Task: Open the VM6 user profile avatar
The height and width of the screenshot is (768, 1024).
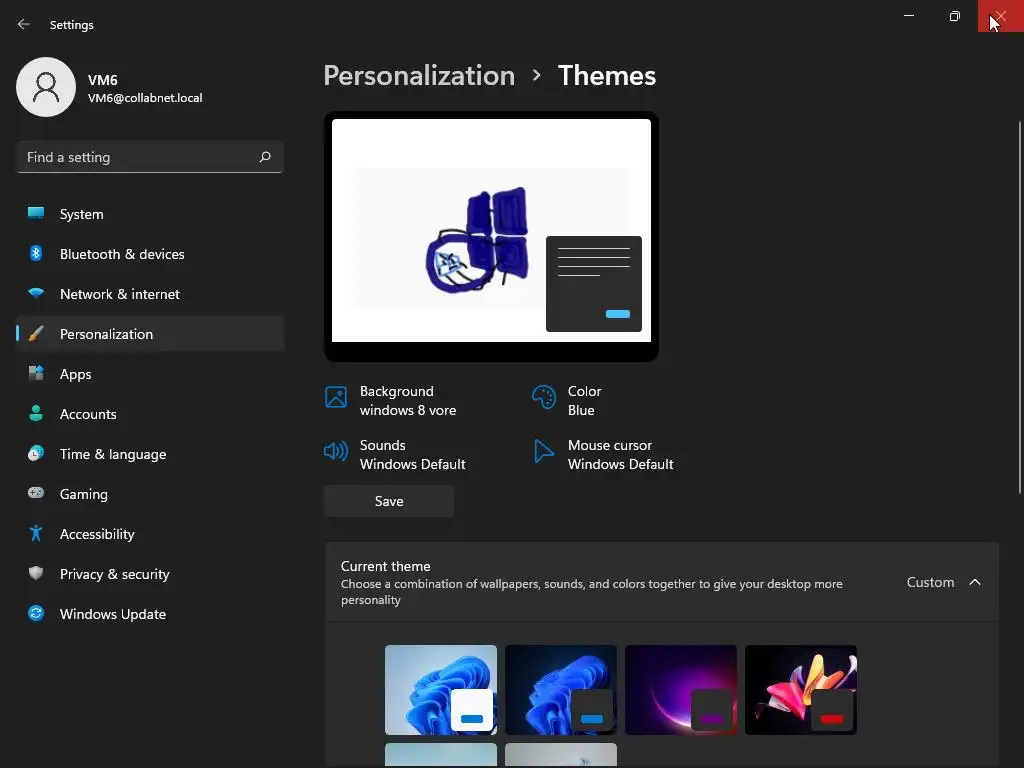Action: click(x=46, y=87)
